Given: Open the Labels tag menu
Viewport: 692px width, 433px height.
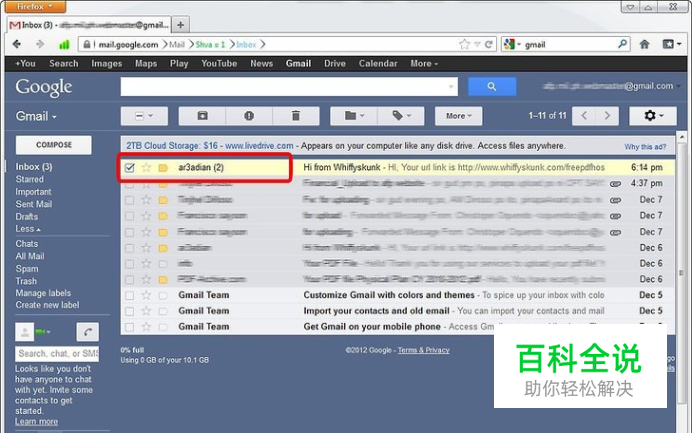Looking at the screenshot, I should click(401, 116).
